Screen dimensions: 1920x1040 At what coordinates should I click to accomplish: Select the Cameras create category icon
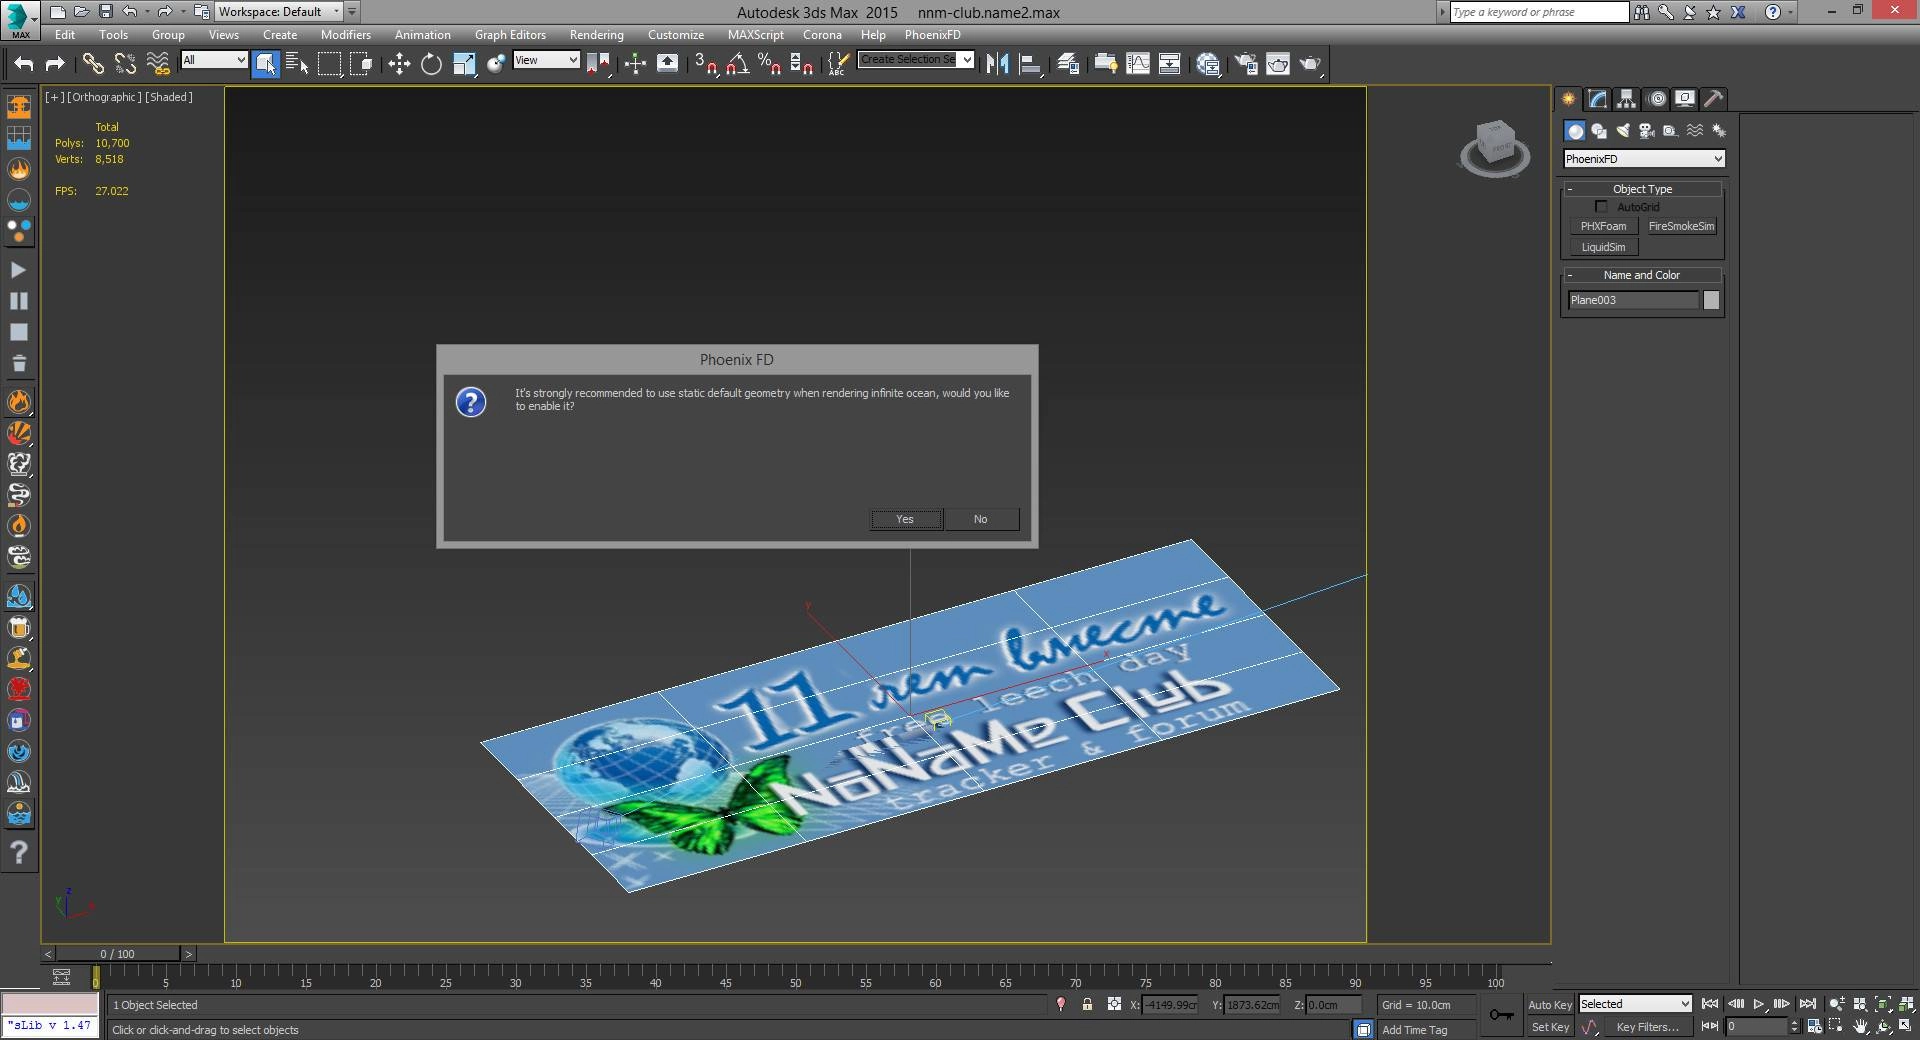1646,131
